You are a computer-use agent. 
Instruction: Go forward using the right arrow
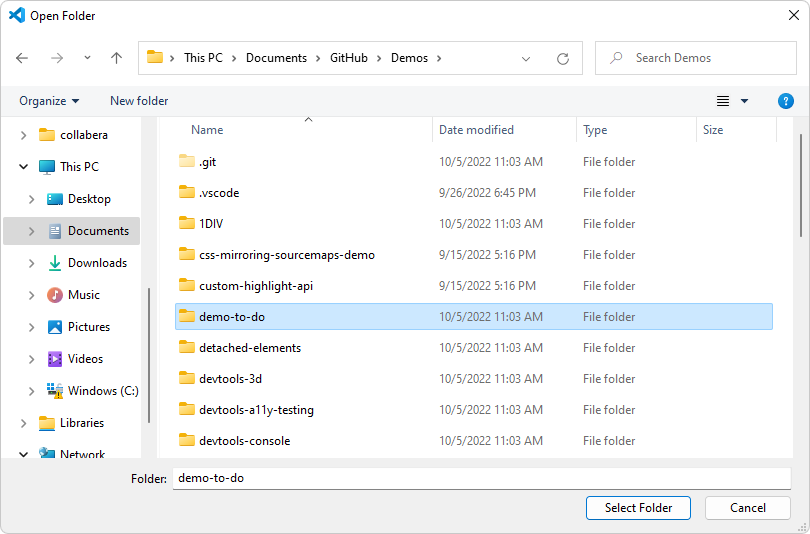(x=57, y=58)
